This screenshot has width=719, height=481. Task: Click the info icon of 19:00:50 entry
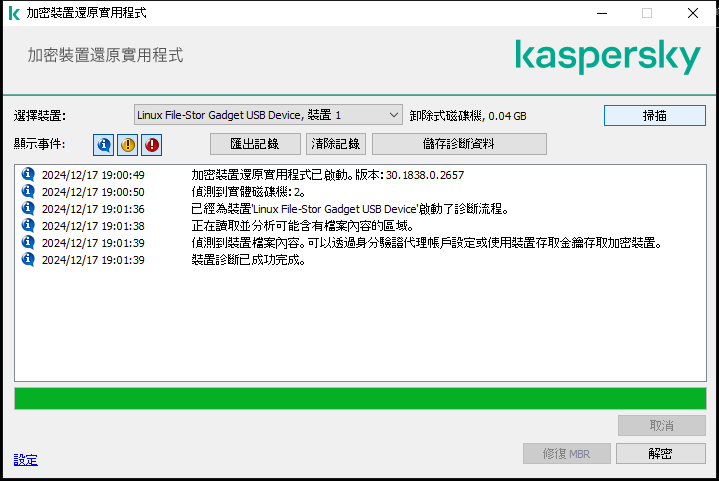coord(28,191)
